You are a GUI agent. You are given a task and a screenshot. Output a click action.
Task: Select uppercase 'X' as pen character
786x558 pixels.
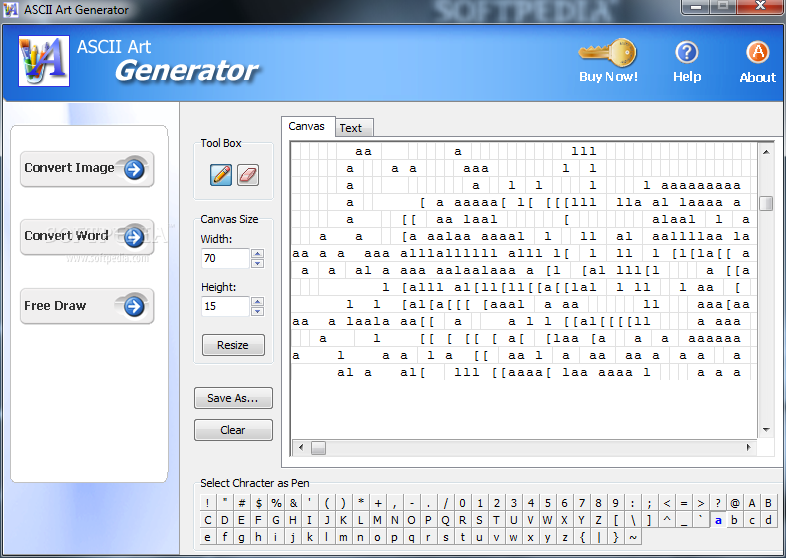coord(565,520)
